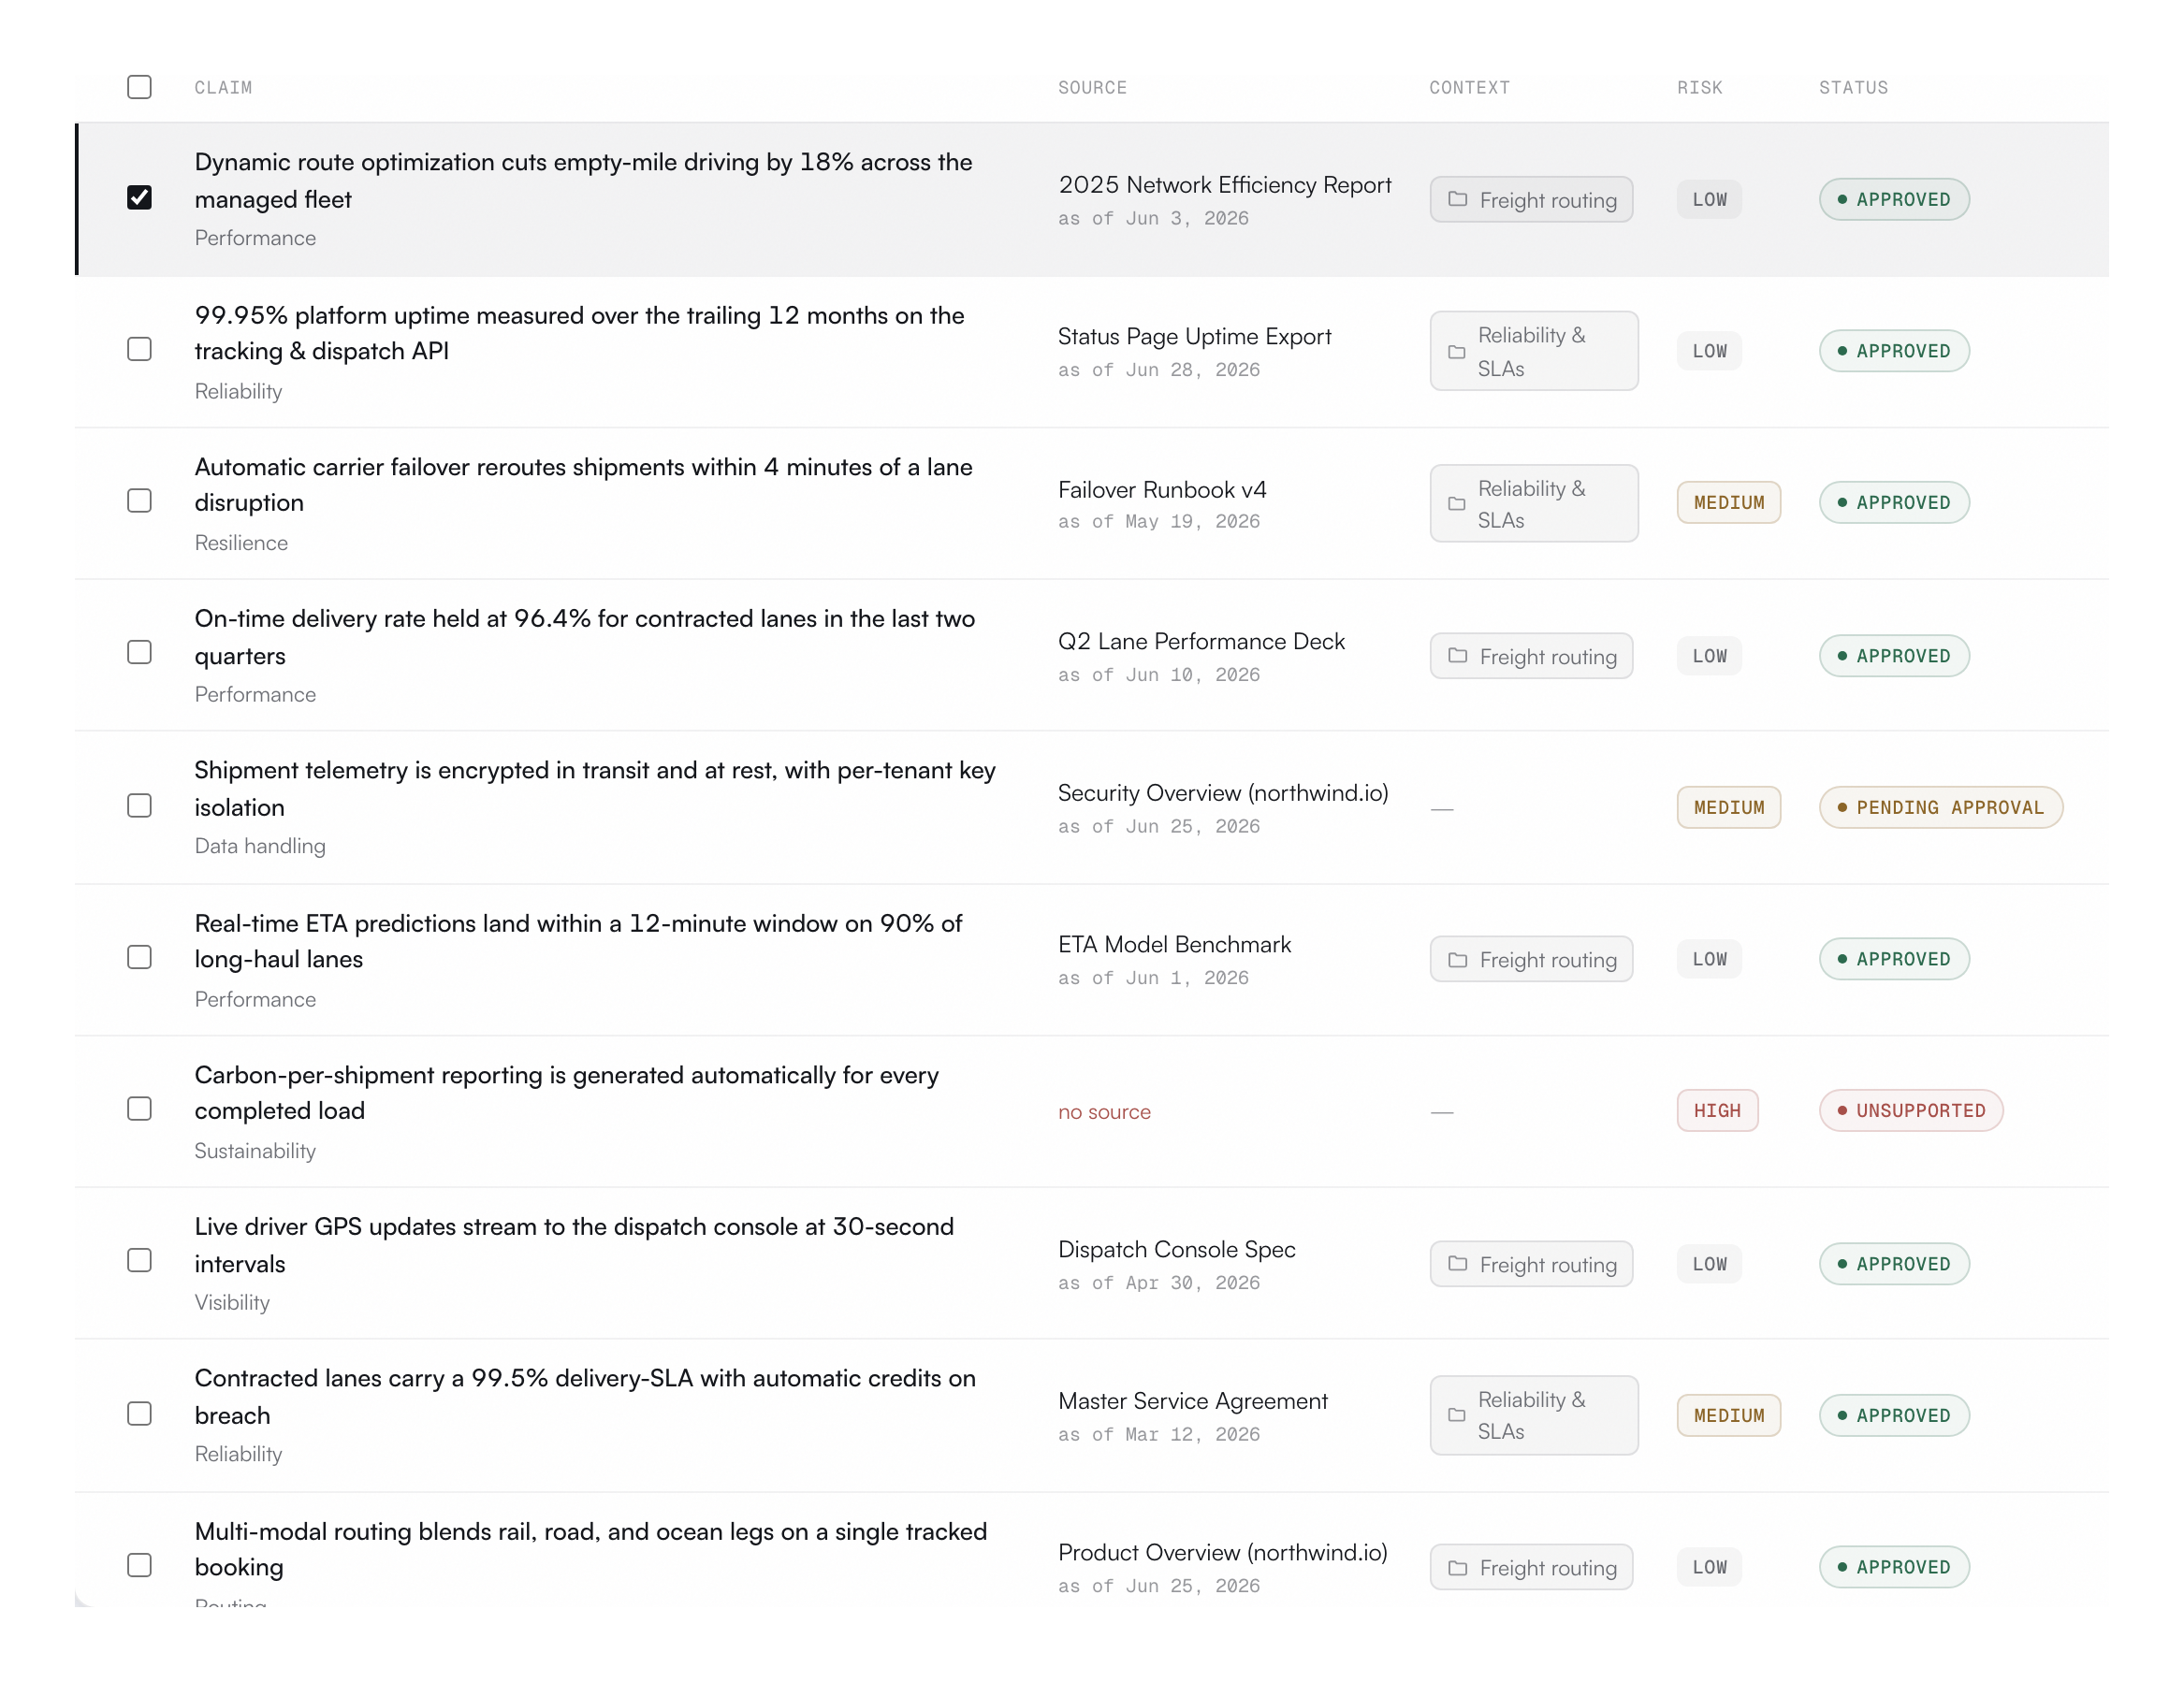This screenshot has width=2184, height=1682.
Task: Select the Contracted lanes 99.5% SLA checkbox
Action: point(139,1414)
